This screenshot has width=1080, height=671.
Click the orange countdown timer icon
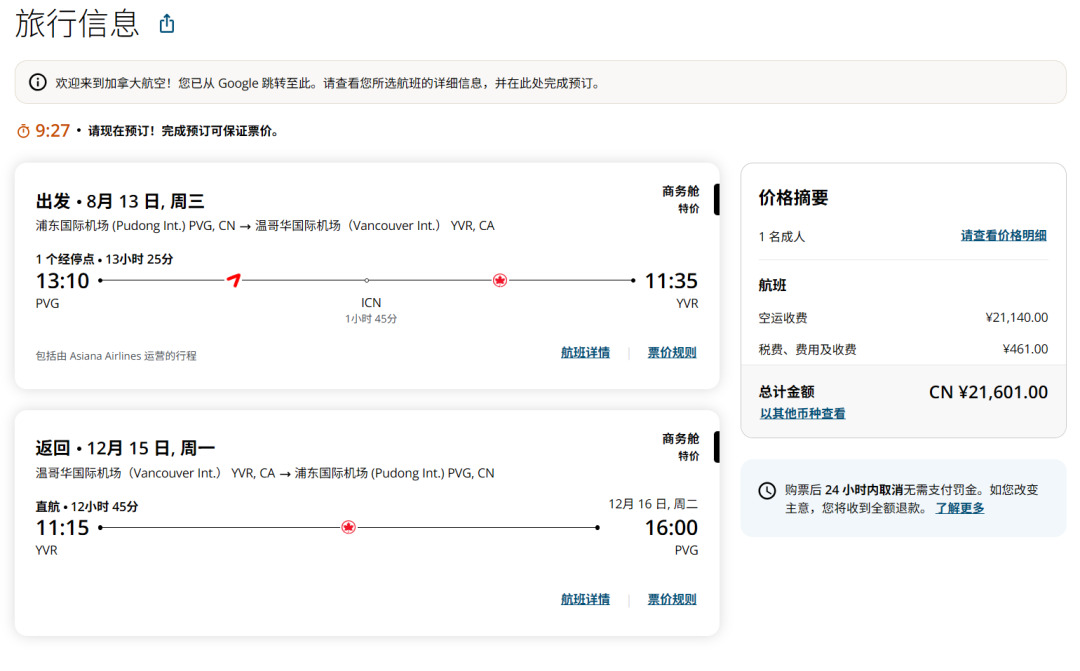click(x=23, y=131)
